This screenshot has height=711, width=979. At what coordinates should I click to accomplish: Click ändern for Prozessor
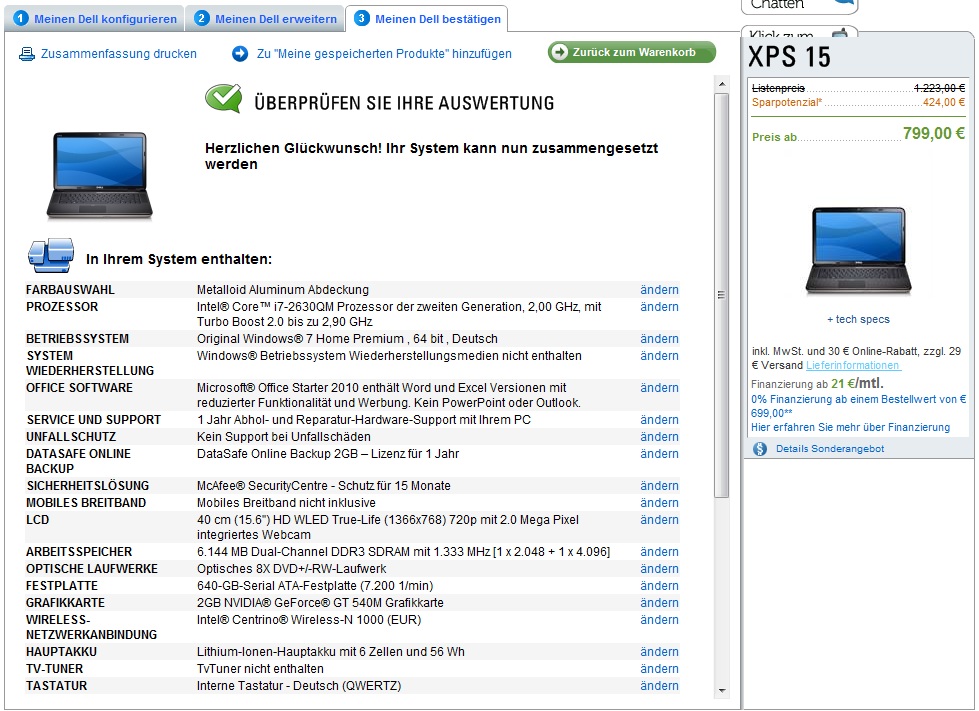click(x=659, y=307)
